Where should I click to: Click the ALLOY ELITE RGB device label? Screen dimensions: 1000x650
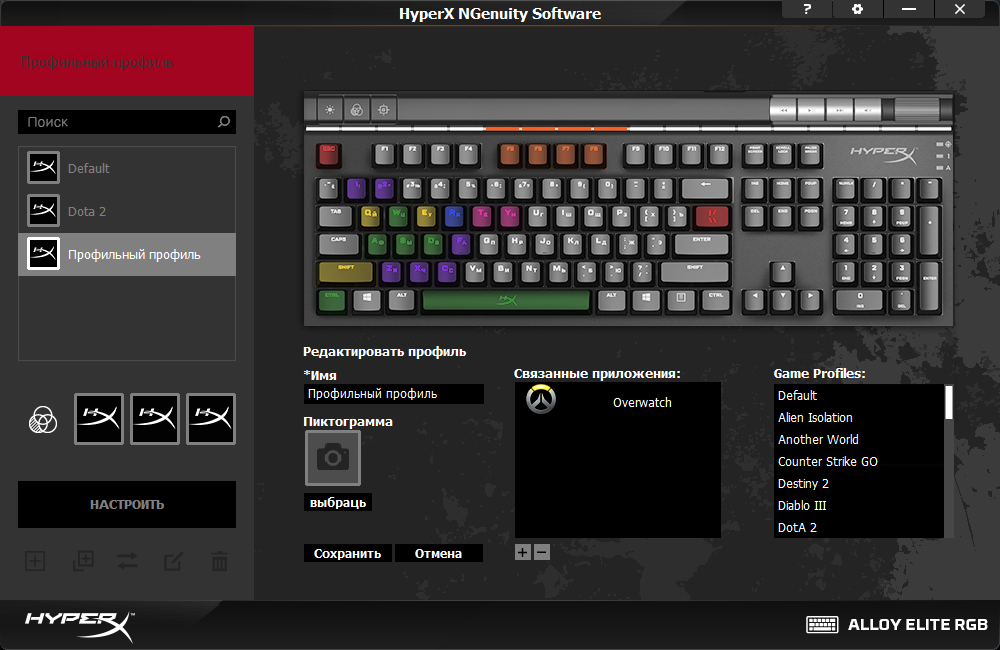pos(918,624)
